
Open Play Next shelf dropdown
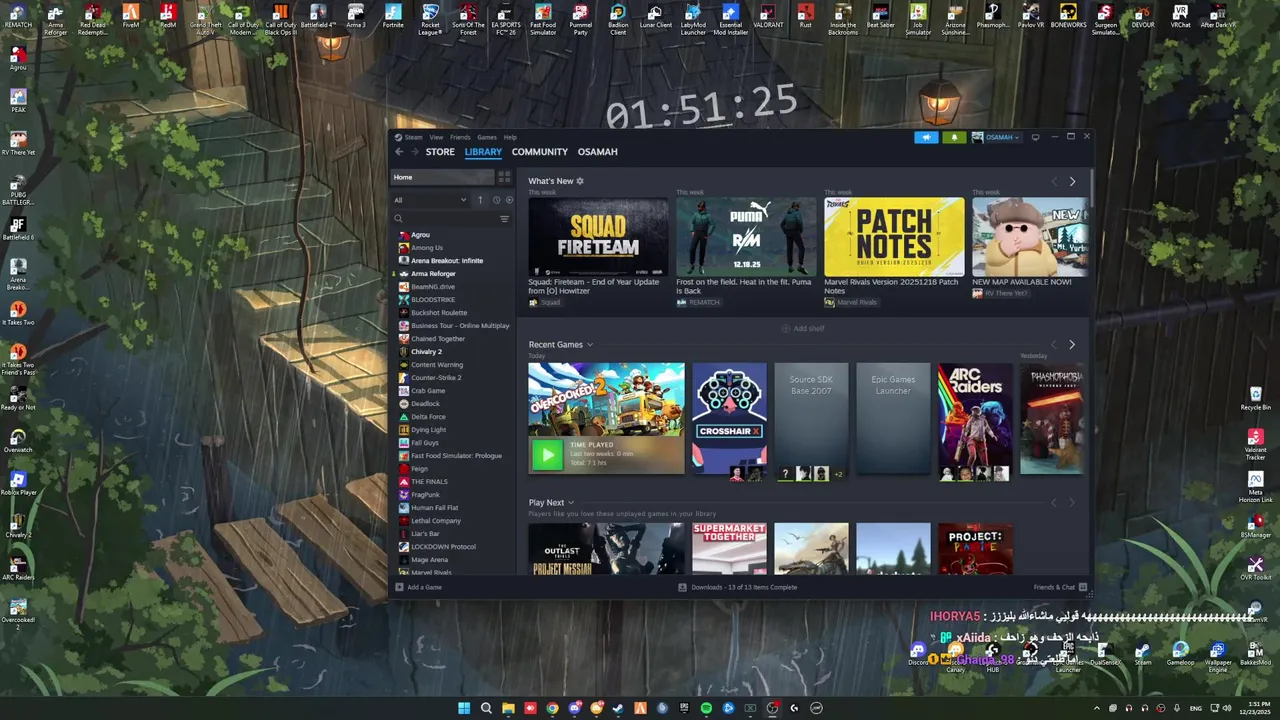pyautogui.click(x=571, y=503)
